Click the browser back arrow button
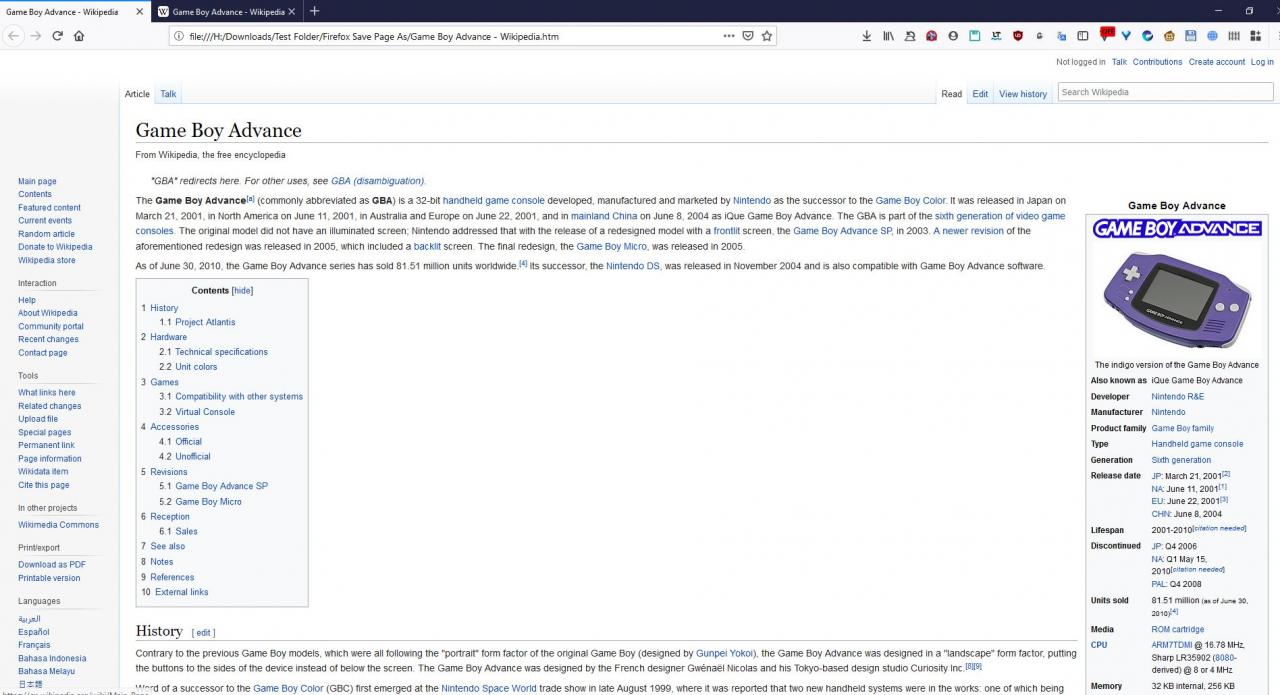 13,36
